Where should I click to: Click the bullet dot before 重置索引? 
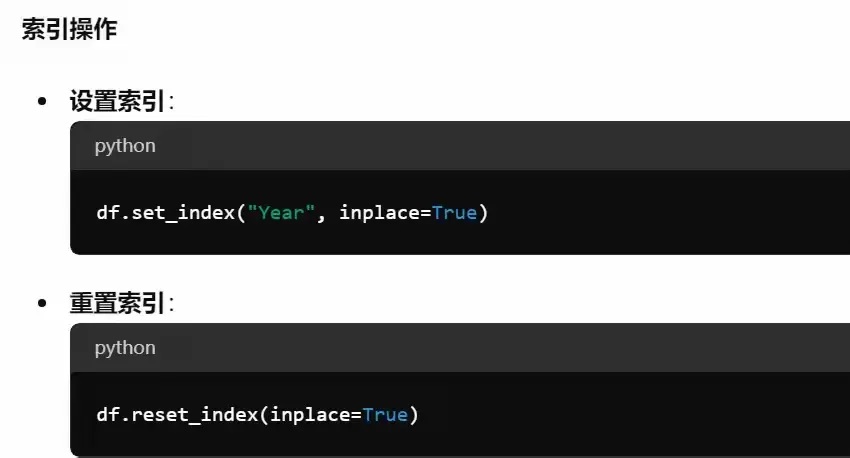click(x=42, y=304)
